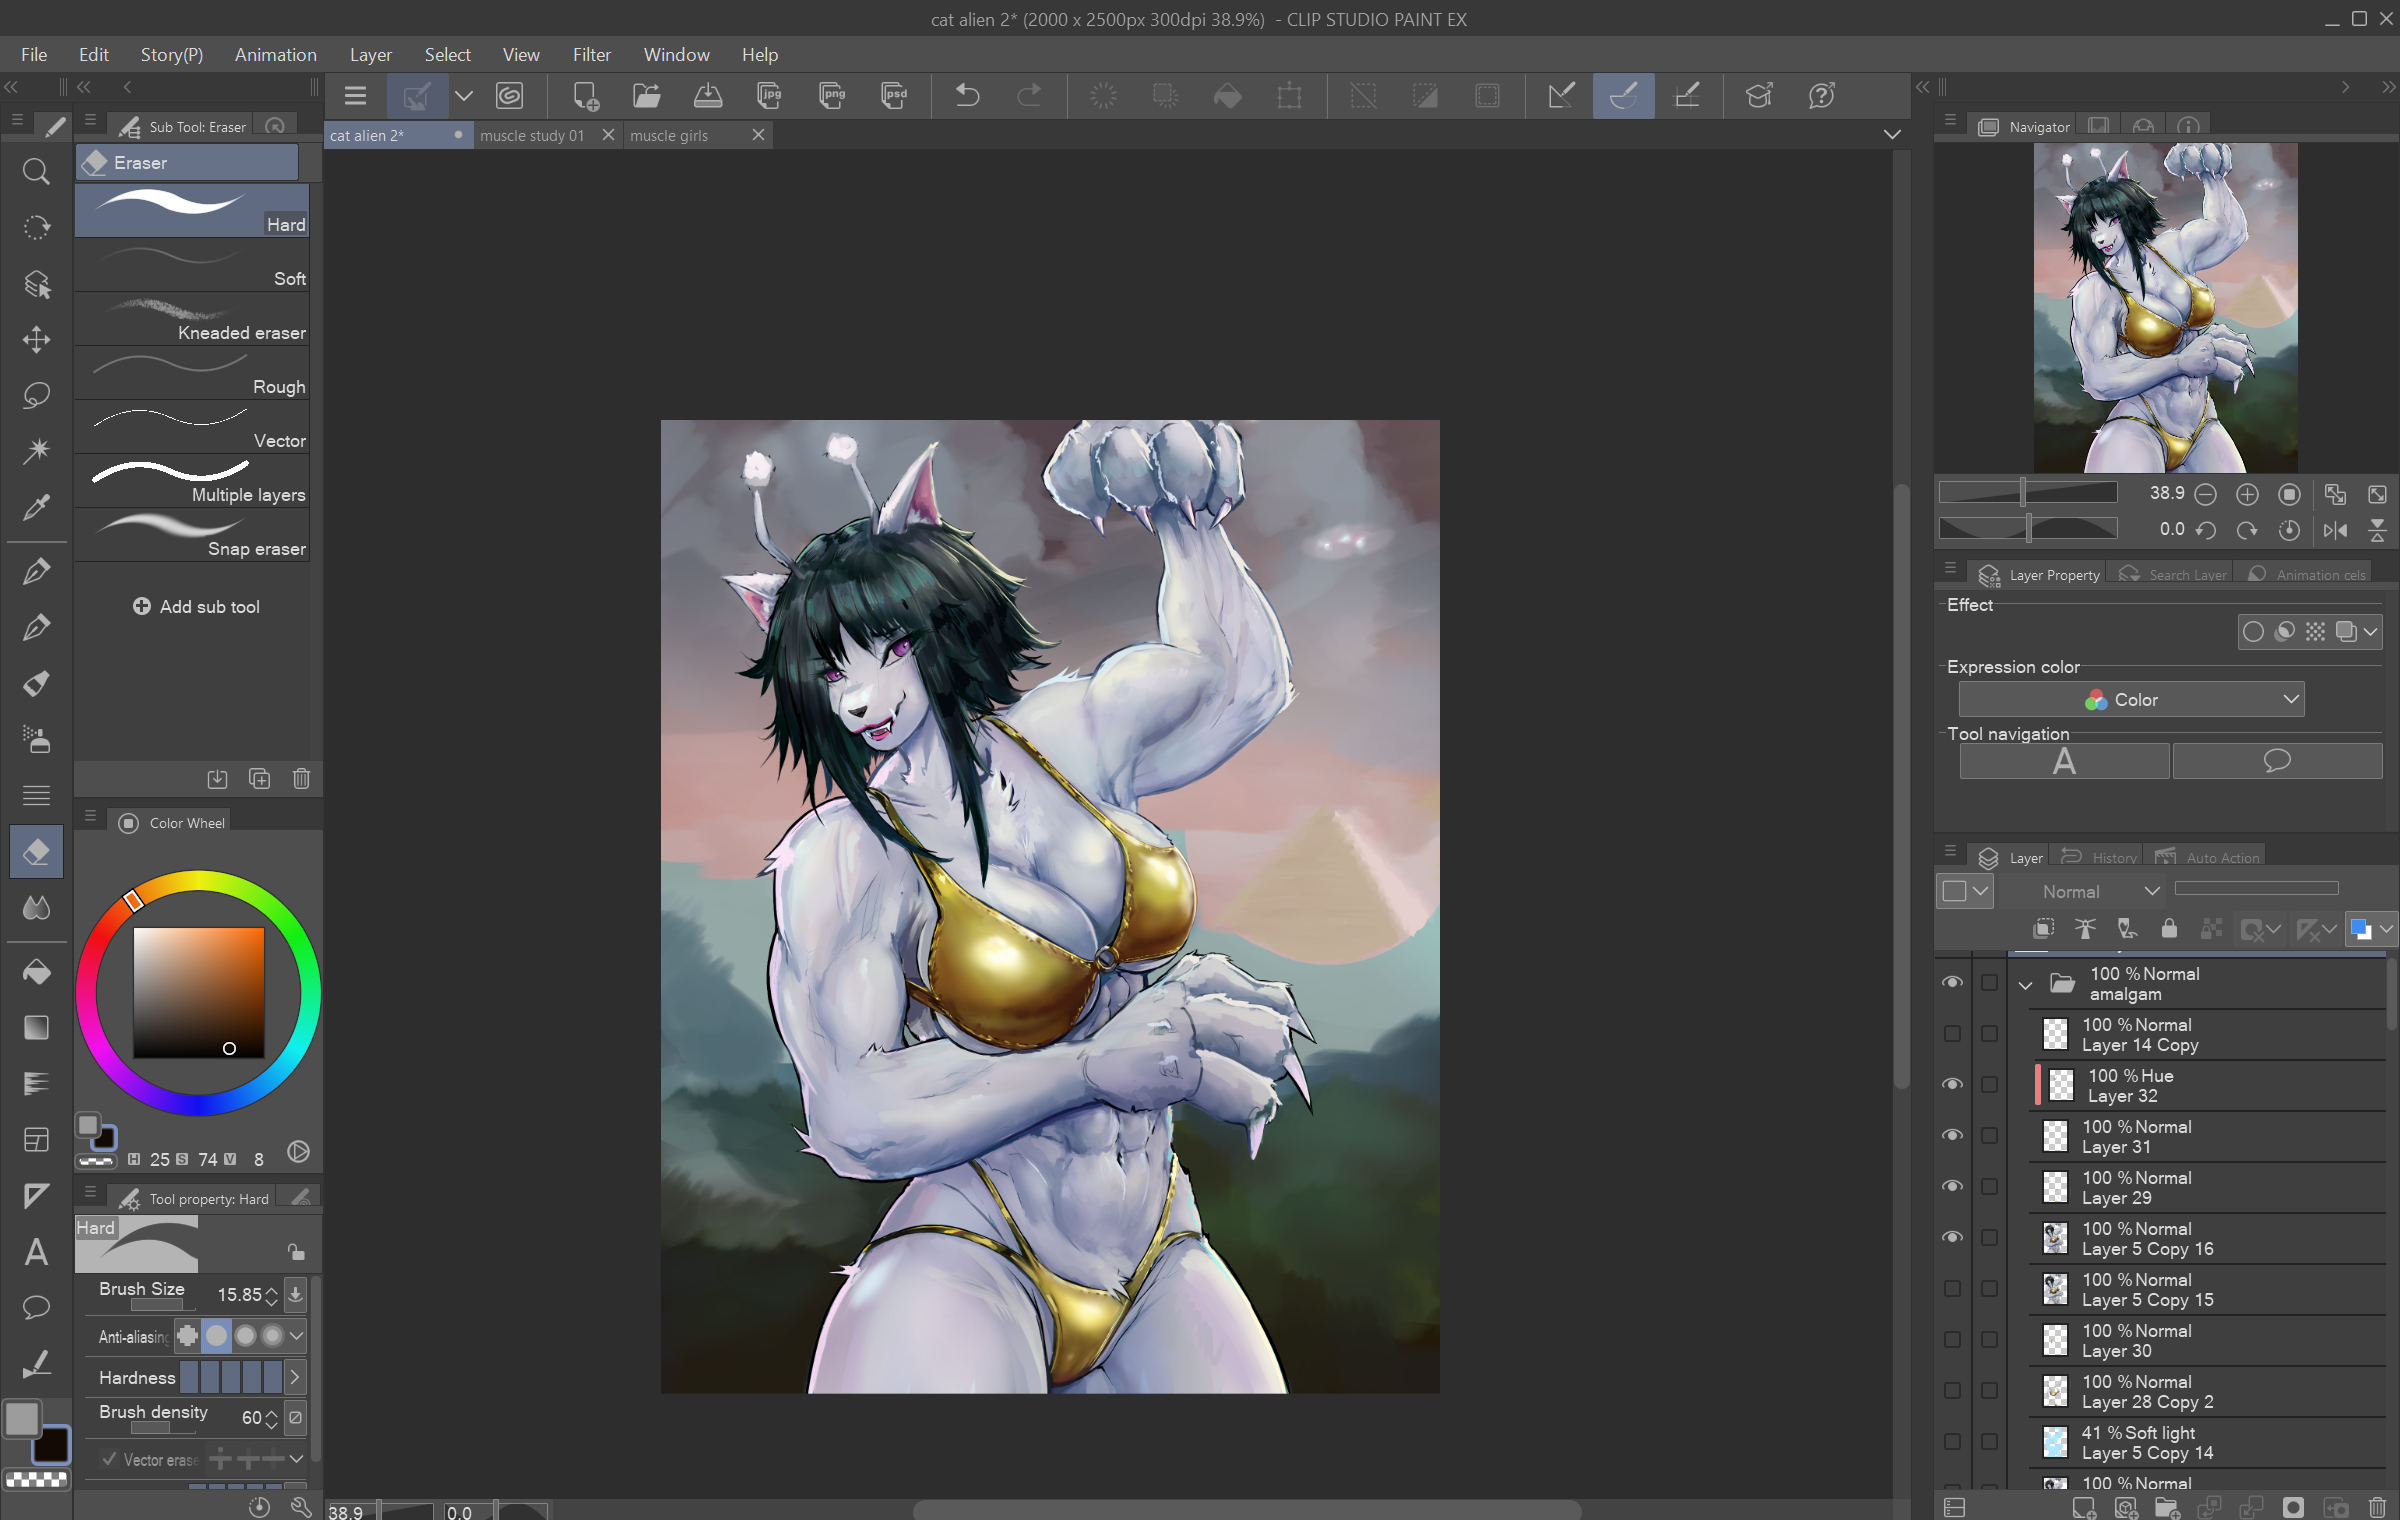Choose Multiple layers eraser sub tool
2400x1520 pixels.
pyautogui.click(x=192, y=481)
